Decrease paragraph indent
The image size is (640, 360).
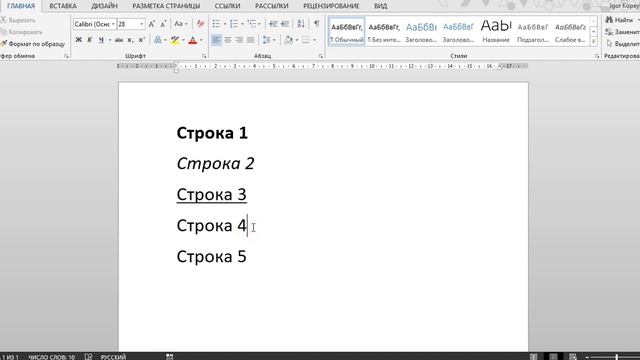click(x=273, y=24)
